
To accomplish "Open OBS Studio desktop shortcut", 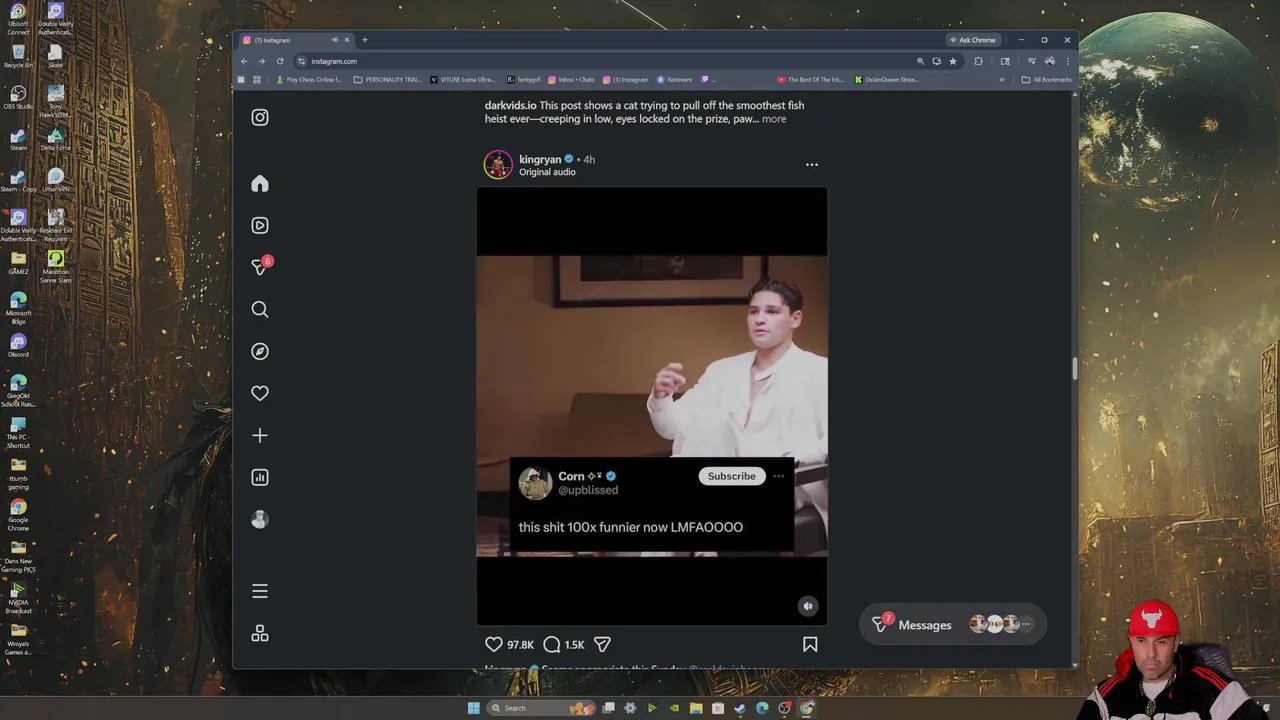I will pos(18,97).
